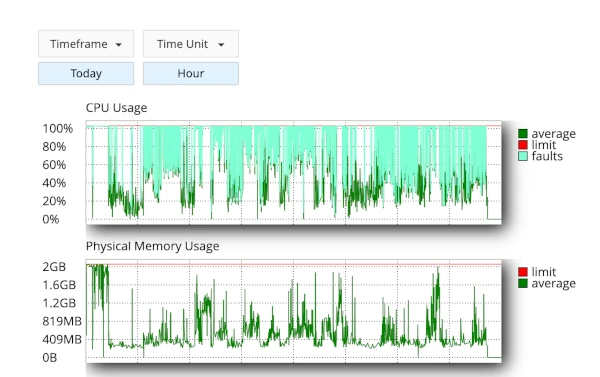
Task: Click the average text in CPU legend
Action: (x=553, y=134)
